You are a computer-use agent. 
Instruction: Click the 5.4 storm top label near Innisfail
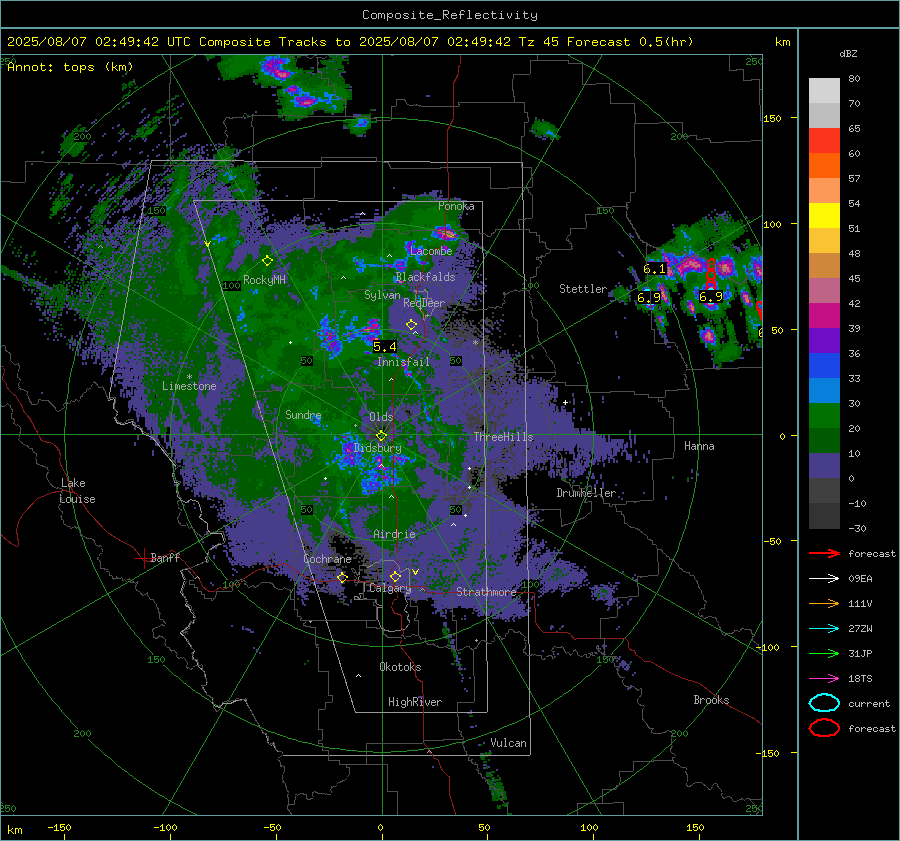click(x=385, y=346)
